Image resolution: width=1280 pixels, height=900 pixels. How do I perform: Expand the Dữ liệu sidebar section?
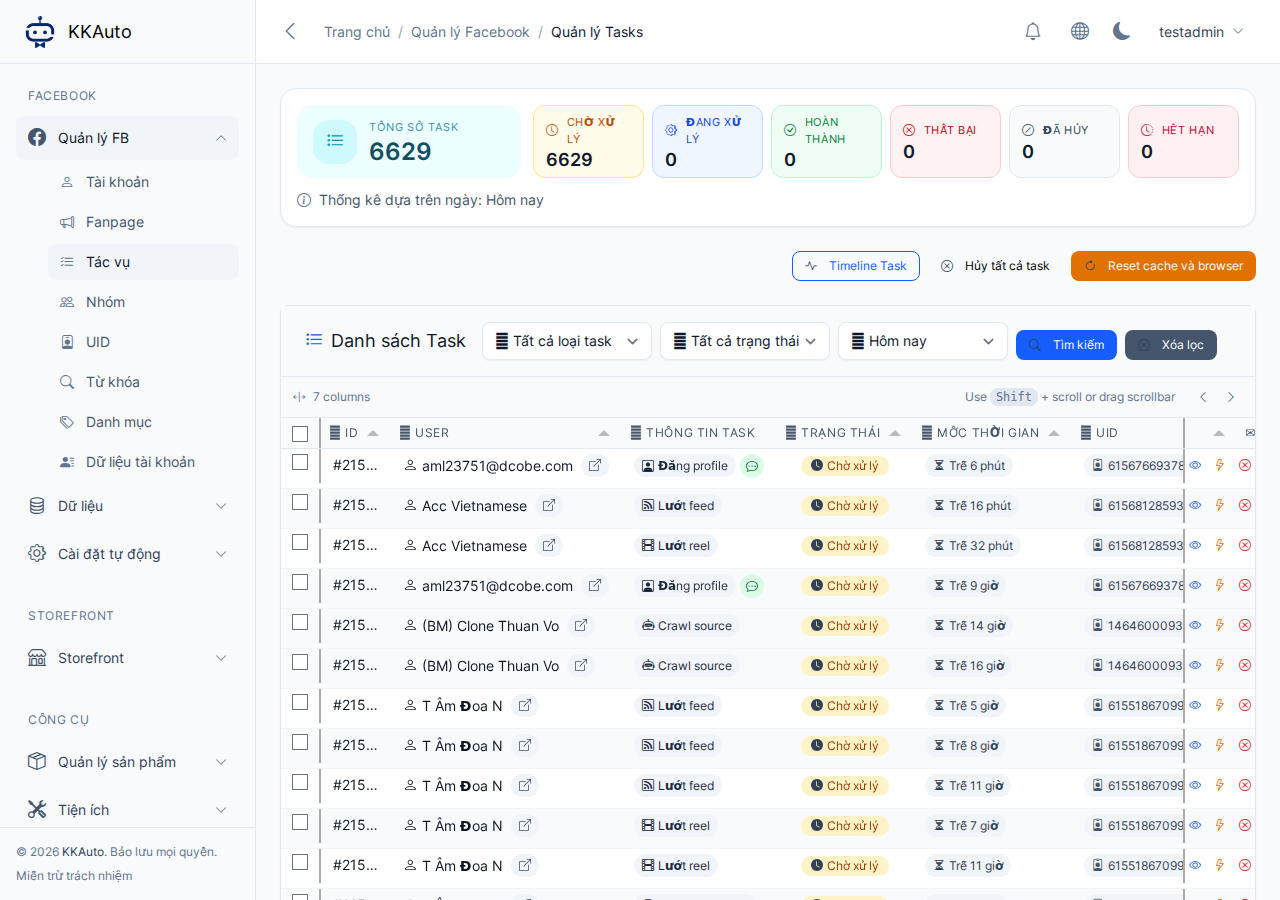tap(127, 506)
